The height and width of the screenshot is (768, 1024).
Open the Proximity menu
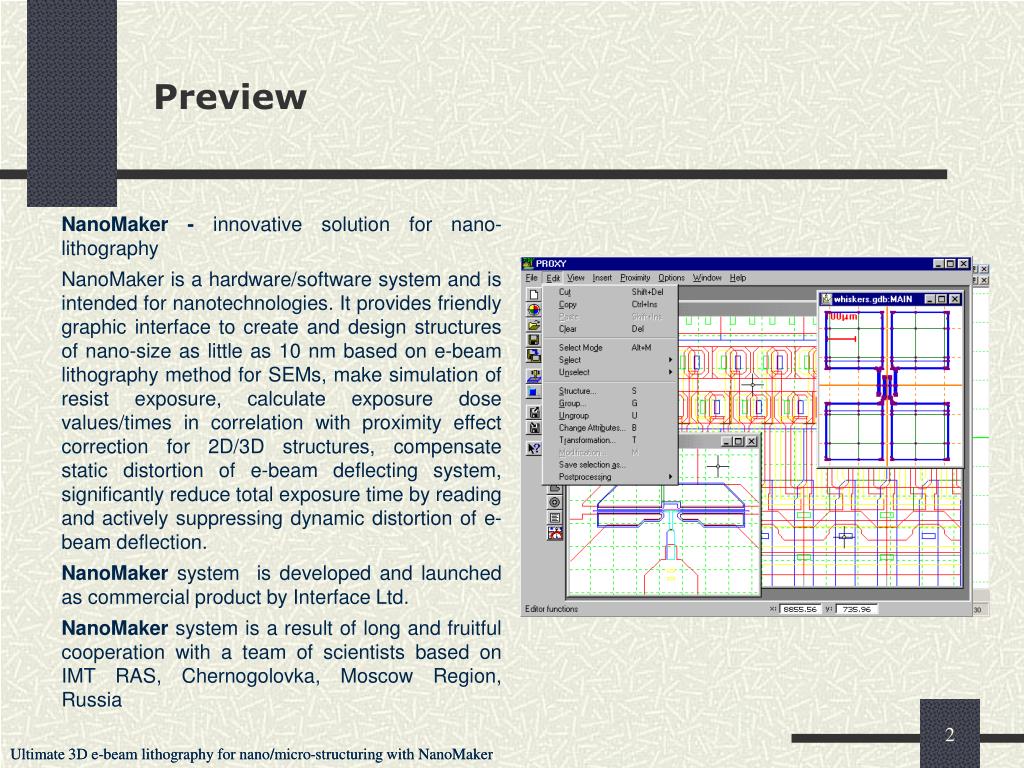pos(635,278)
